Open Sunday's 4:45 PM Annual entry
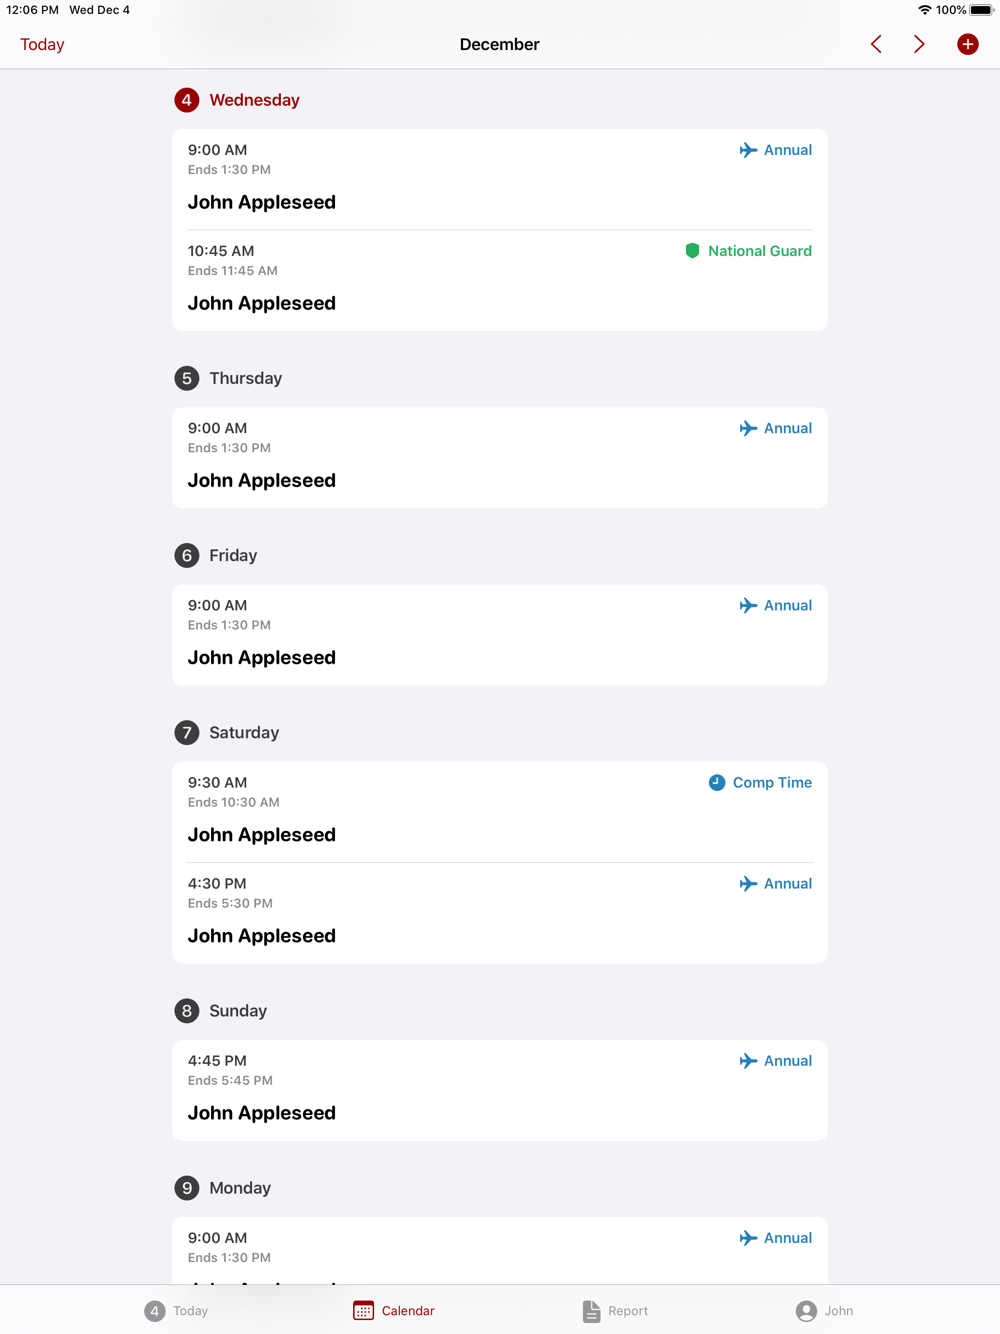 click(500, 1090)
